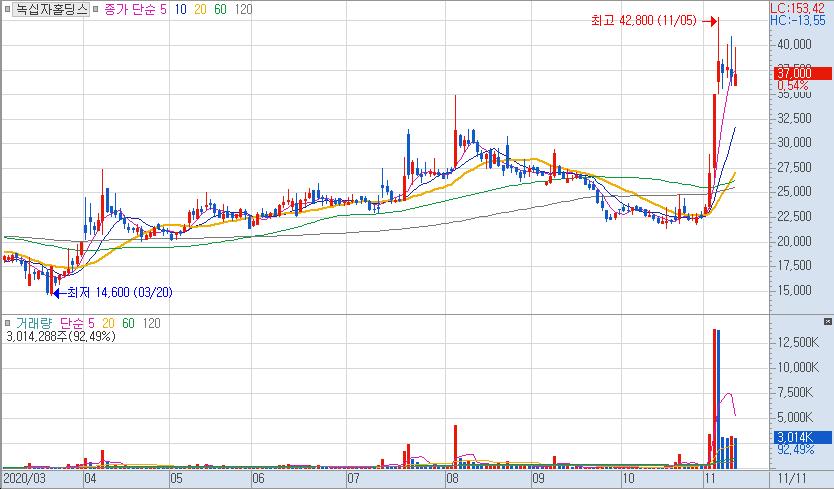Select the 5-day volume moving average label
The height and width of the screenshot is (489, 834).
[x=91, y=323]
